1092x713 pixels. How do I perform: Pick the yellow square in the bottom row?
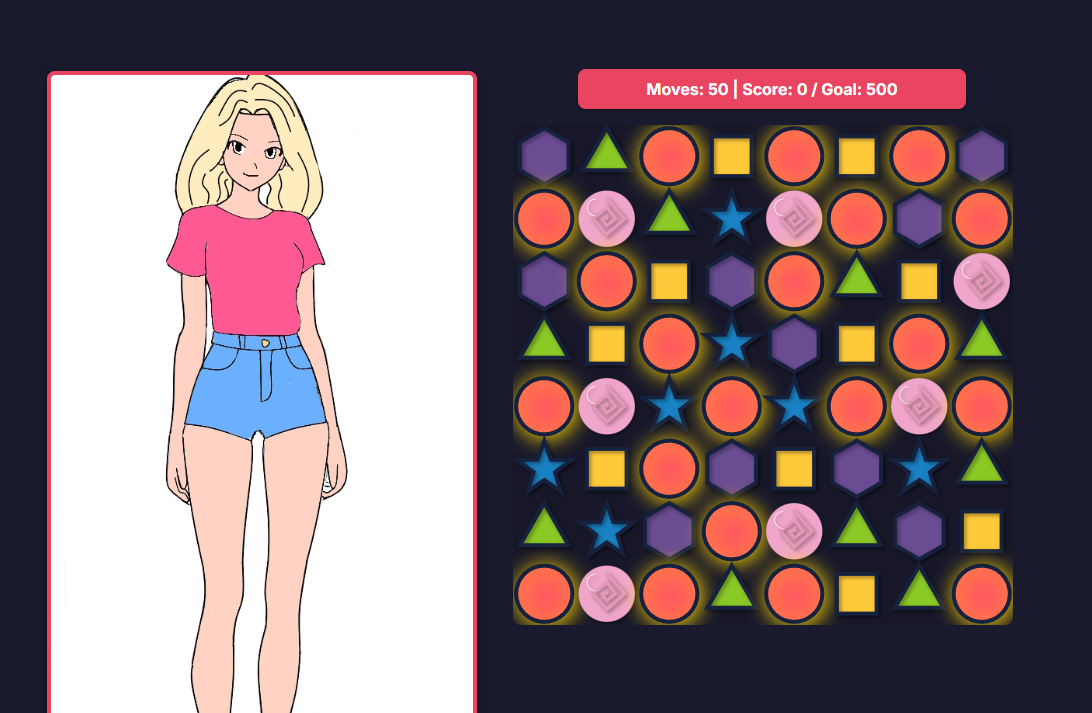click(x=856, y=594)
